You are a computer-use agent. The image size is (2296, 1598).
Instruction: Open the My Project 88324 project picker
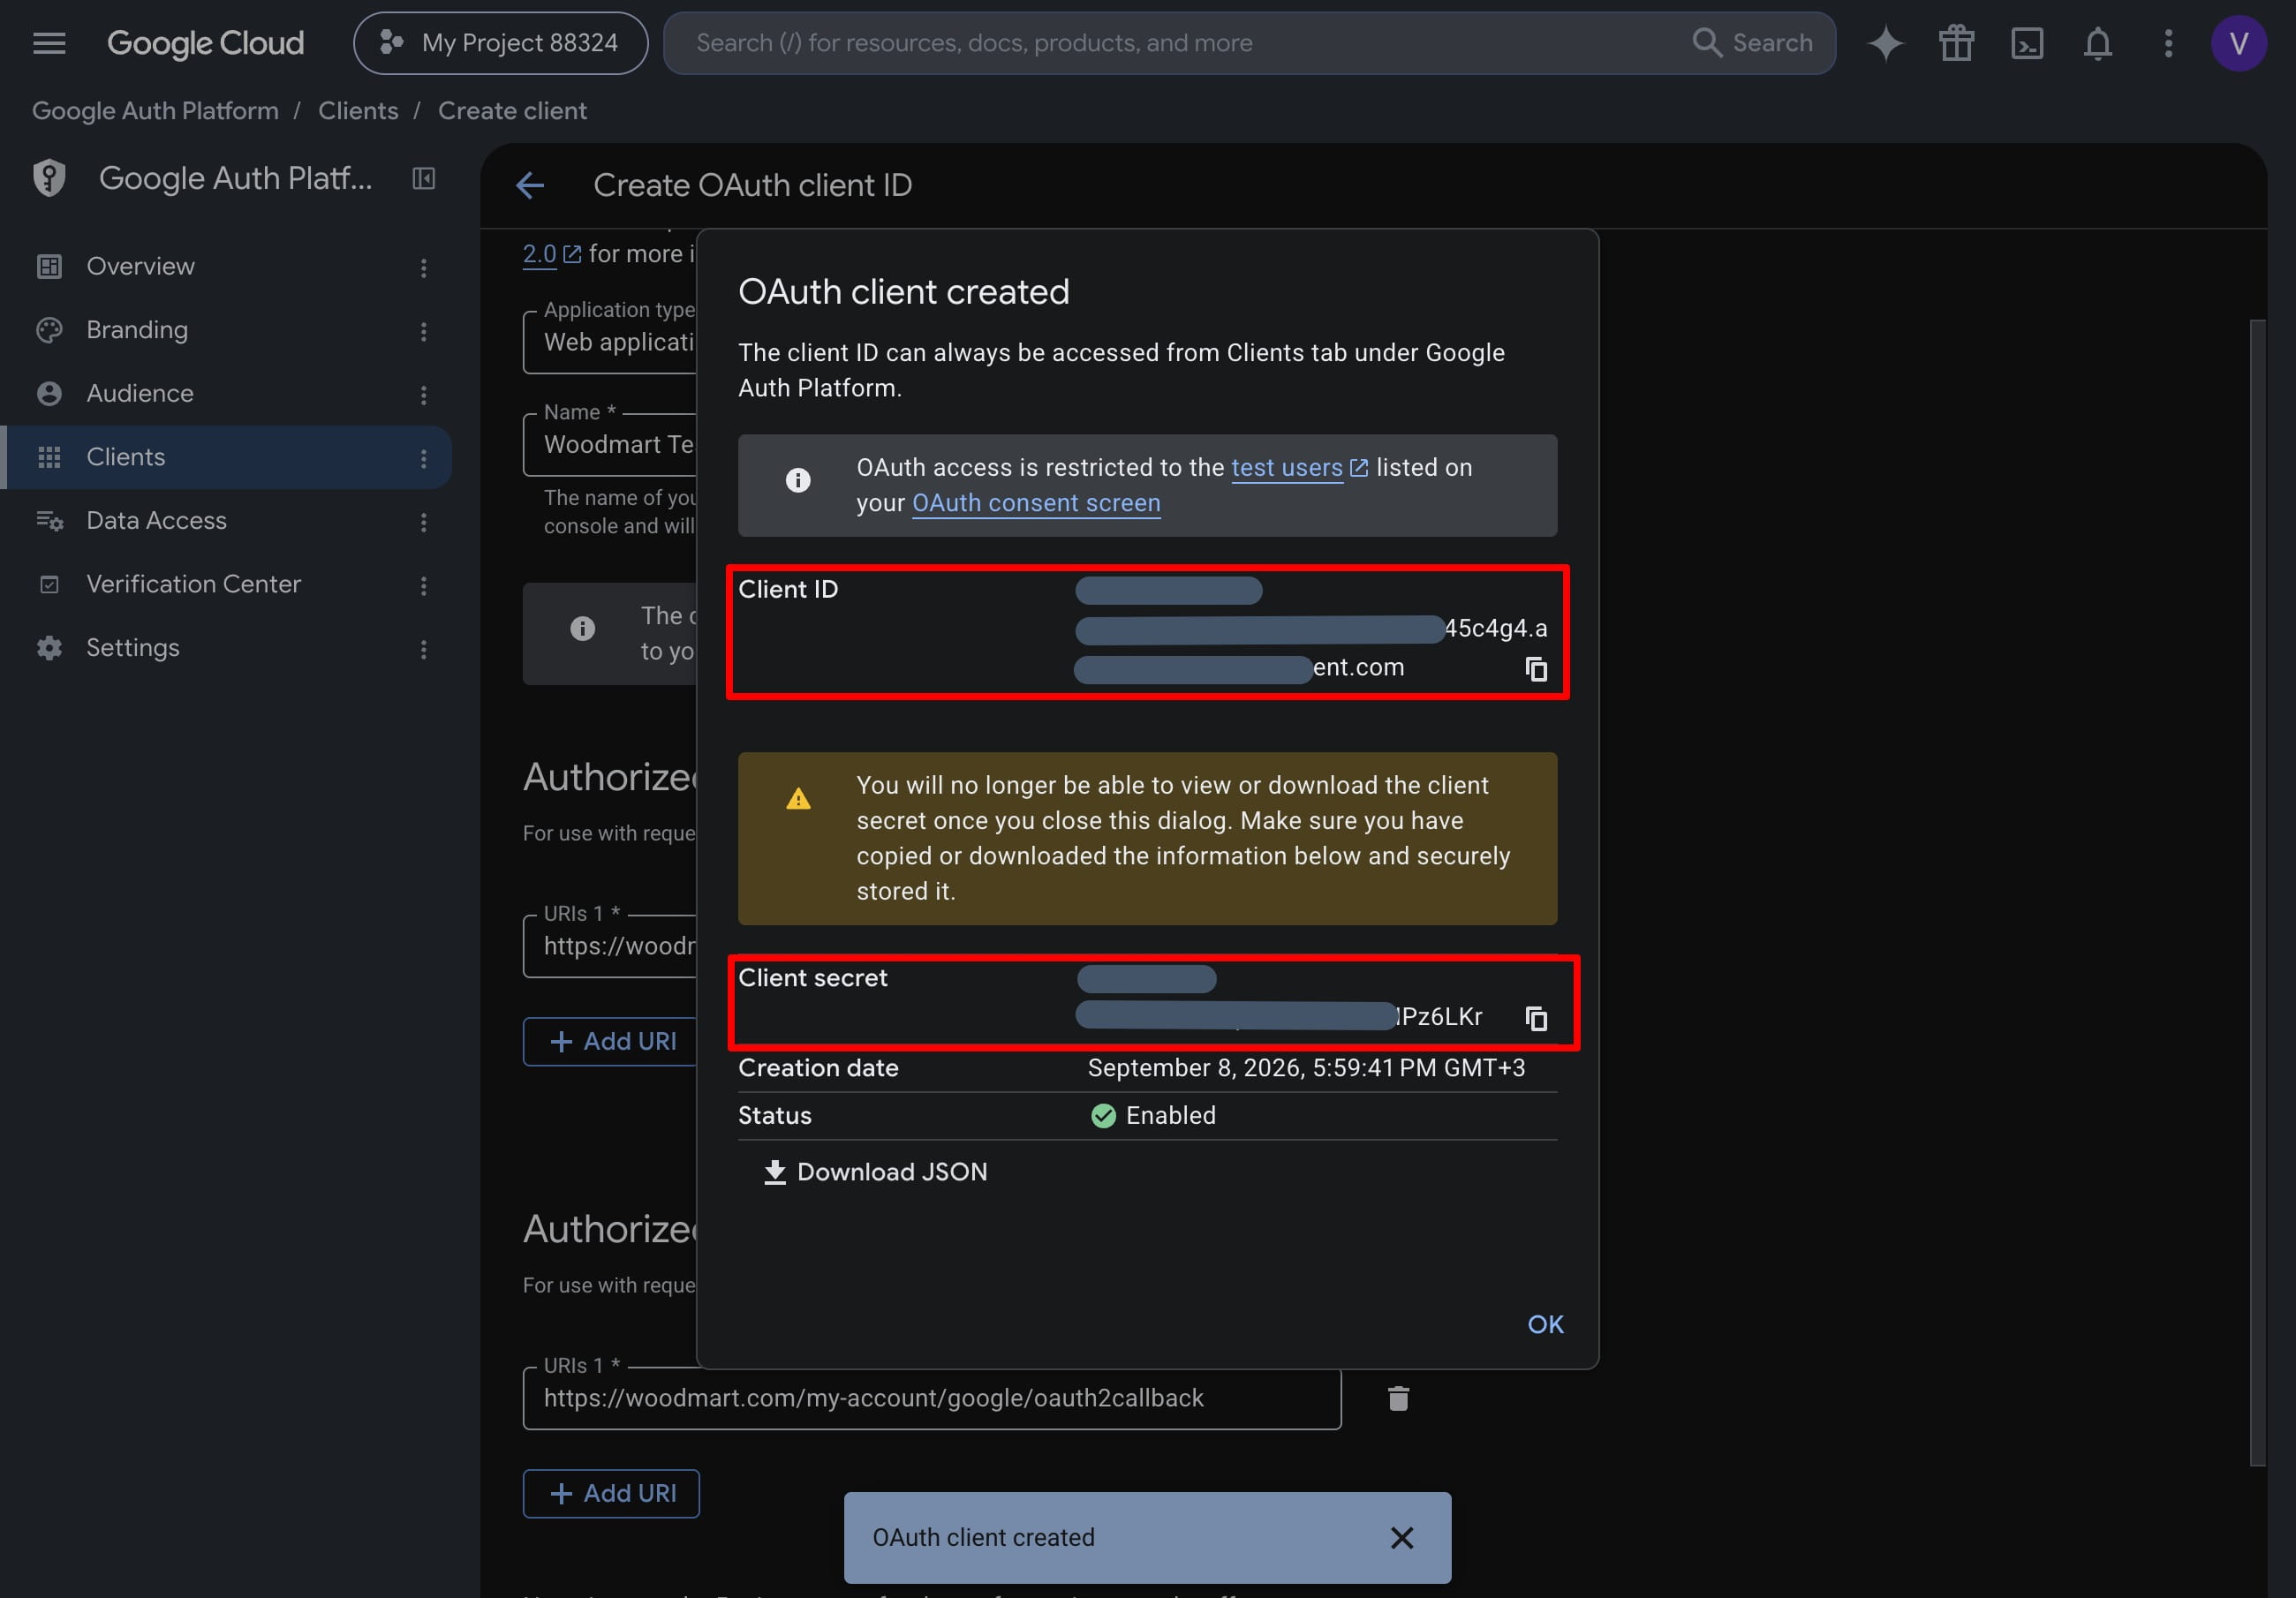point(500,43)
